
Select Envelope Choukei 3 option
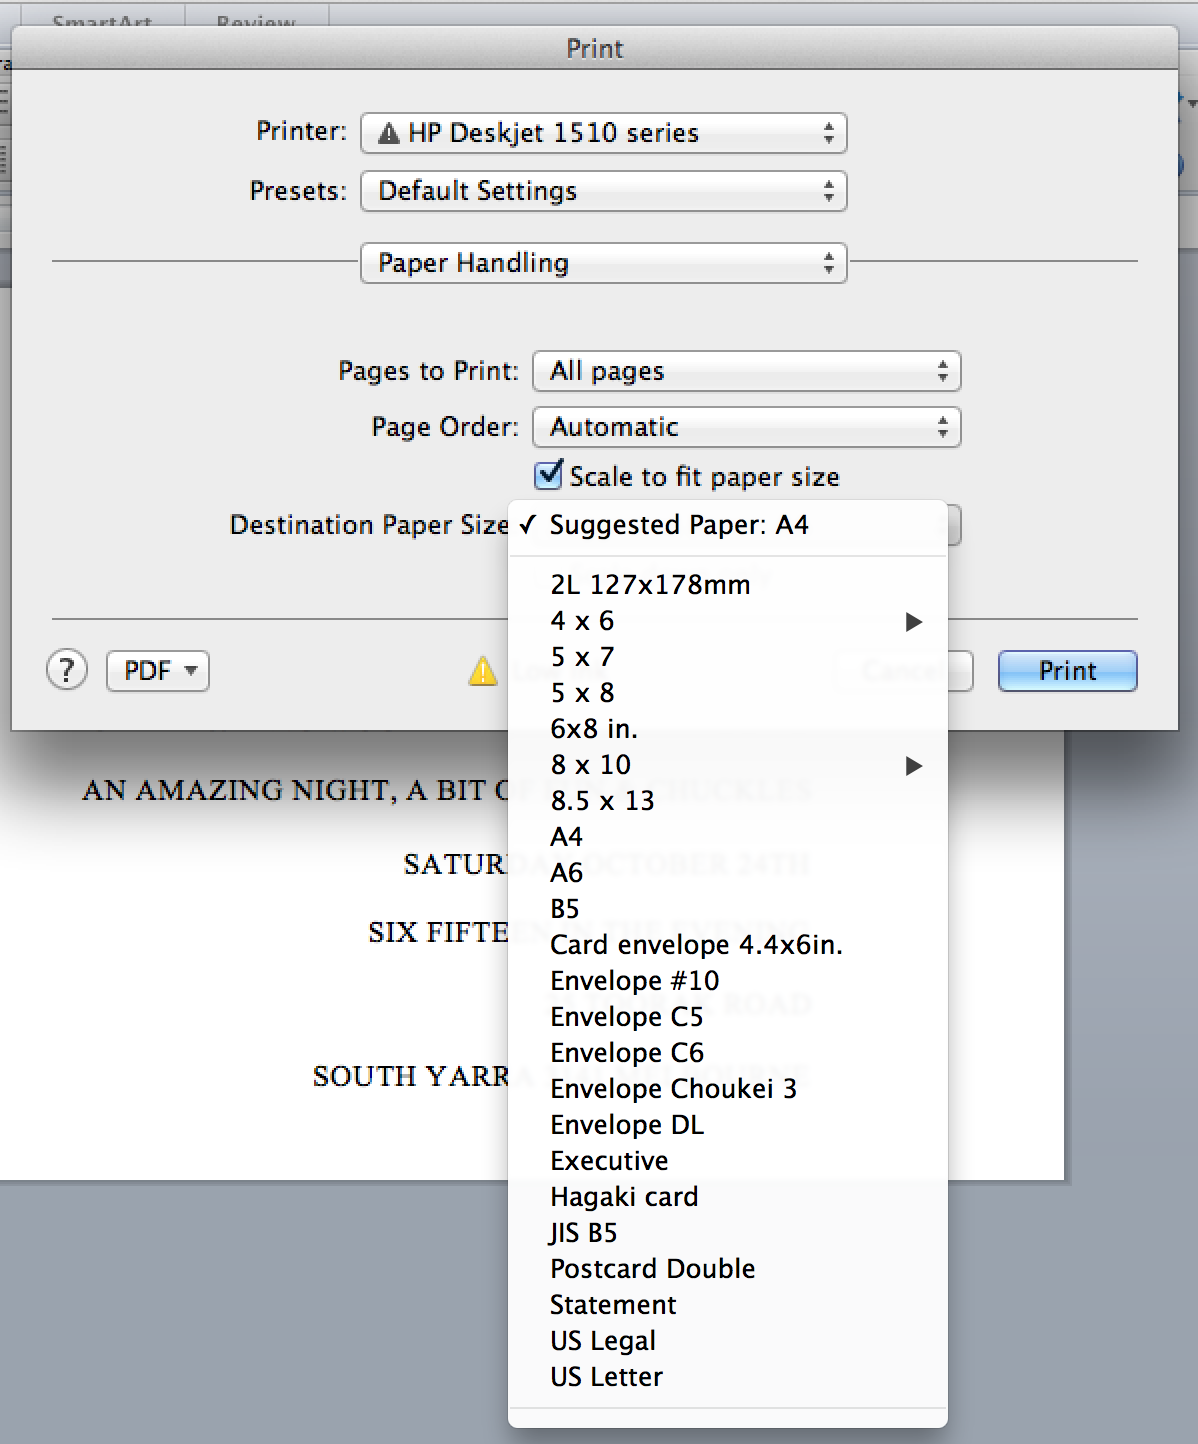coord(727,1089)
